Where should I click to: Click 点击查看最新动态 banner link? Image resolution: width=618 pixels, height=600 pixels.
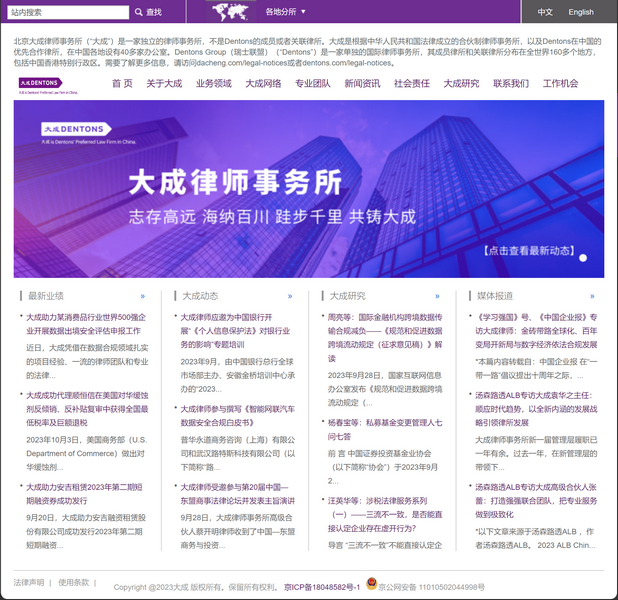click(x=528, y=251)
